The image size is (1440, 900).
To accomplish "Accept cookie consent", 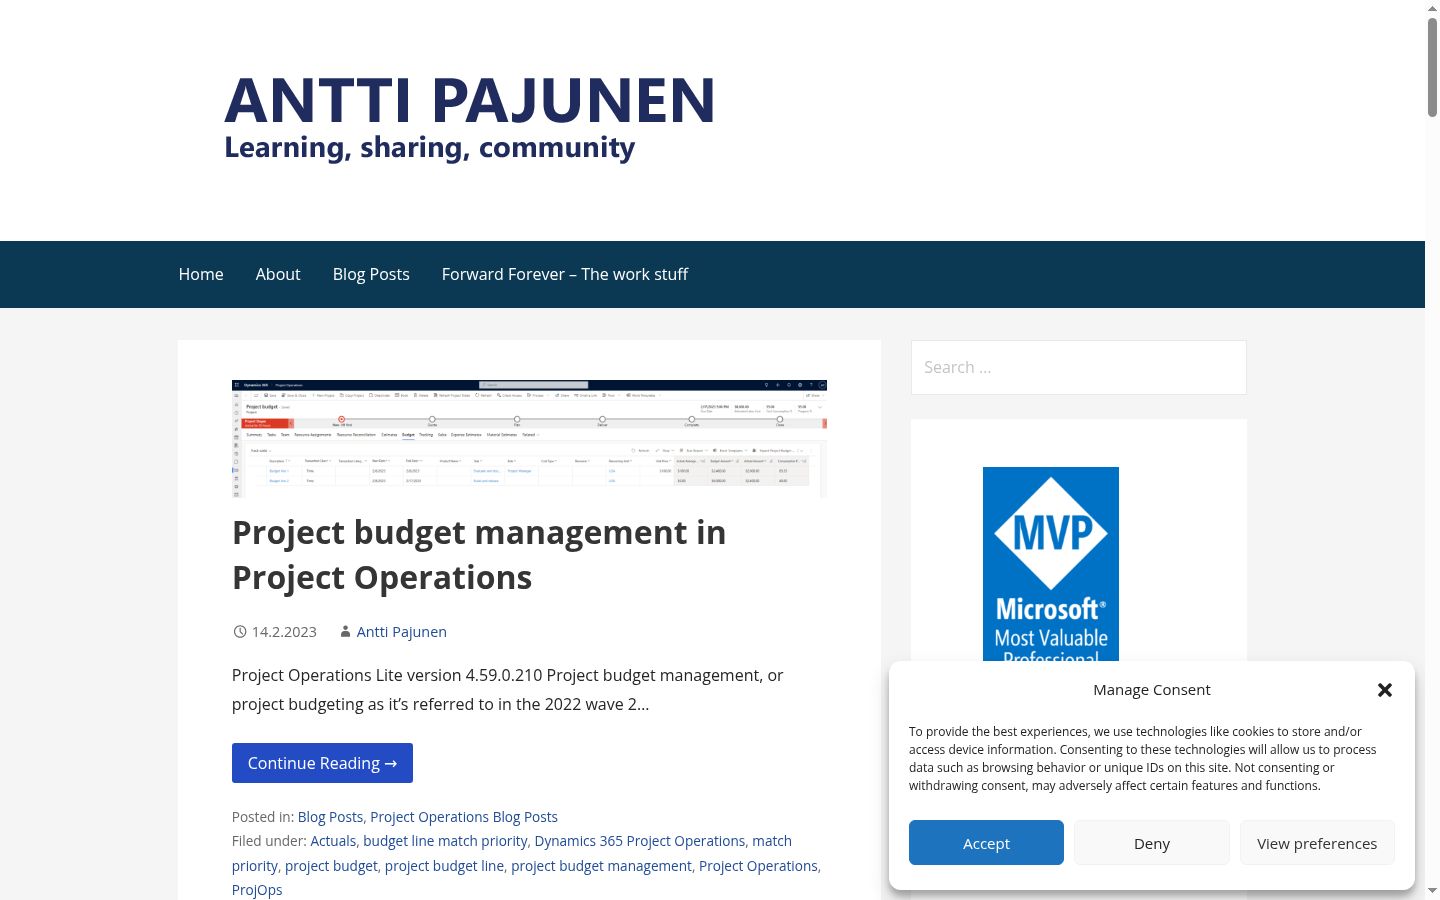I will [986, 843].
